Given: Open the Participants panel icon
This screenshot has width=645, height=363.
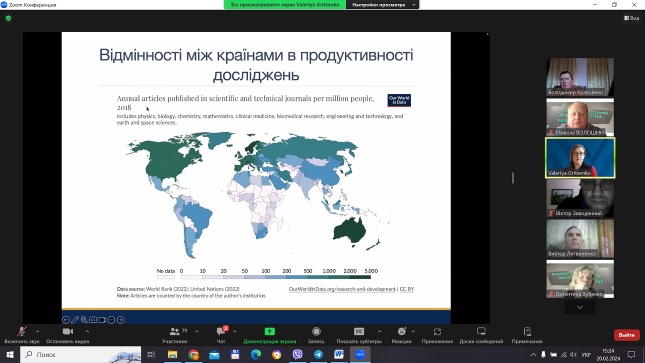Looking at the screenshot, I should click(x=174, y=332).
